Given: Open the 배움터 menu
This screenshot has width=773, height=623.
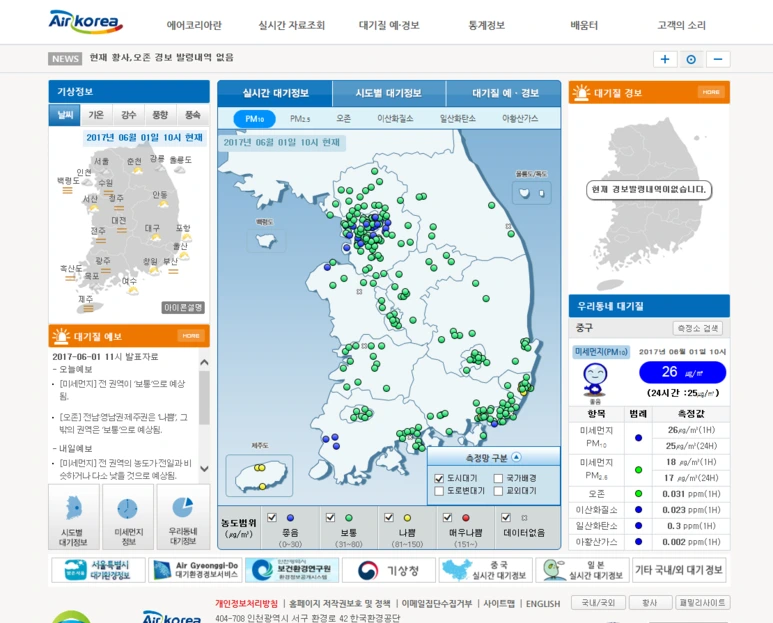Looking at the screenshot, I should pos(584,25).
